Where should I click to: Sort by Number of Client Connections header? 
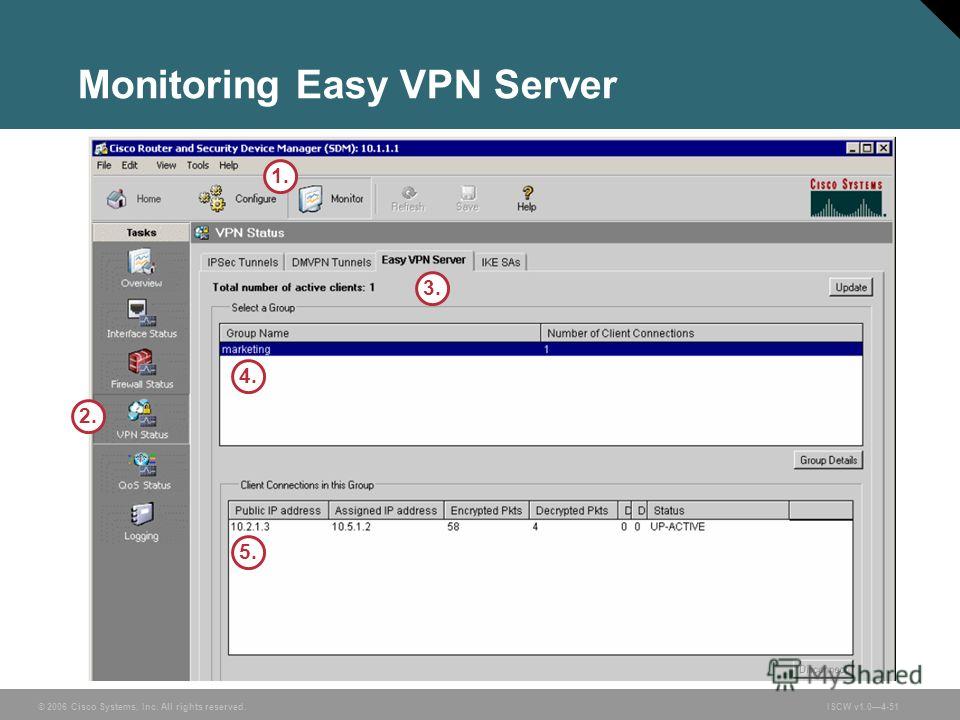coord(702,333)
